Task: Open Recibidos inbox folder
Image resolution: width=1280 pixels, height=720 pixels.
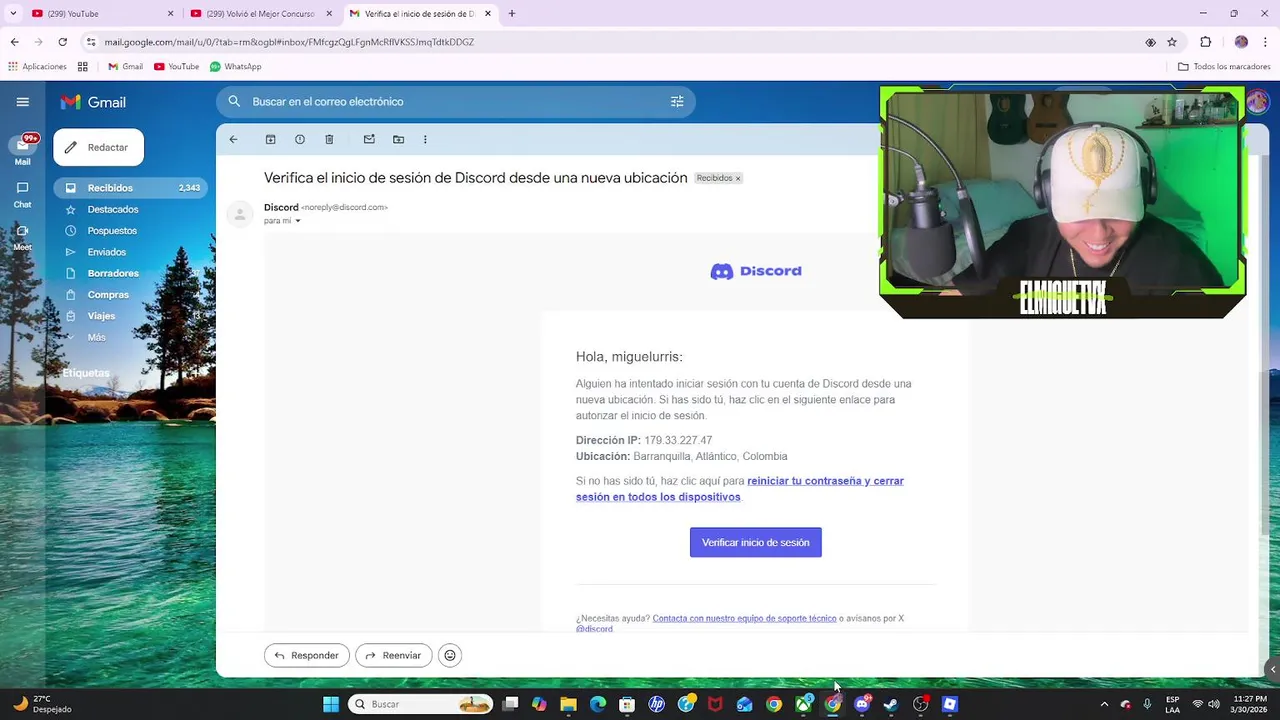Action: 130,188
